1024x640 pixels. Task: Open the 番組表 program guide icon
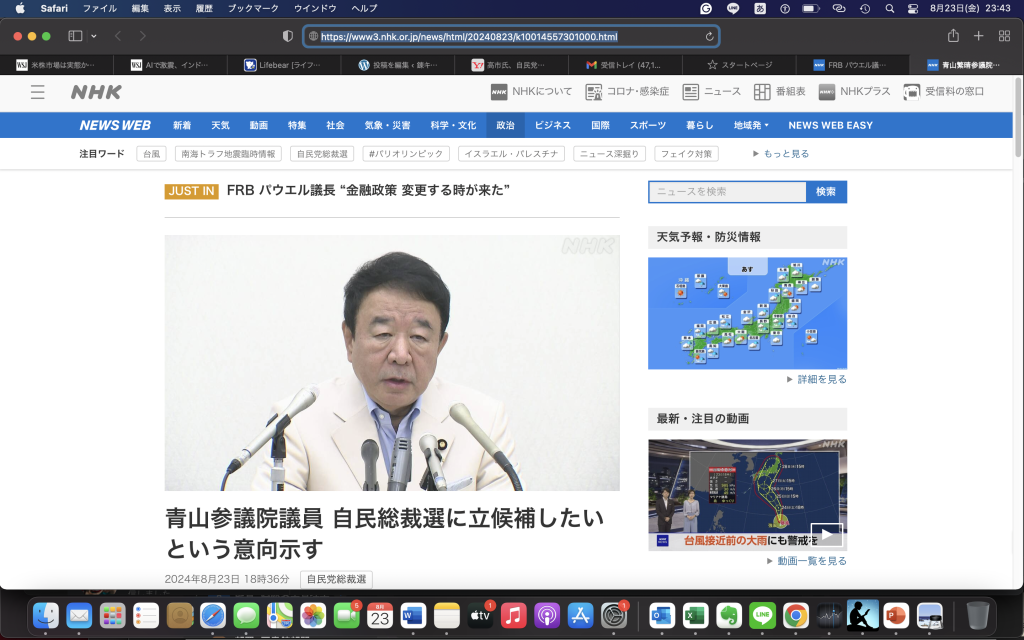click(x=762, y=92)
